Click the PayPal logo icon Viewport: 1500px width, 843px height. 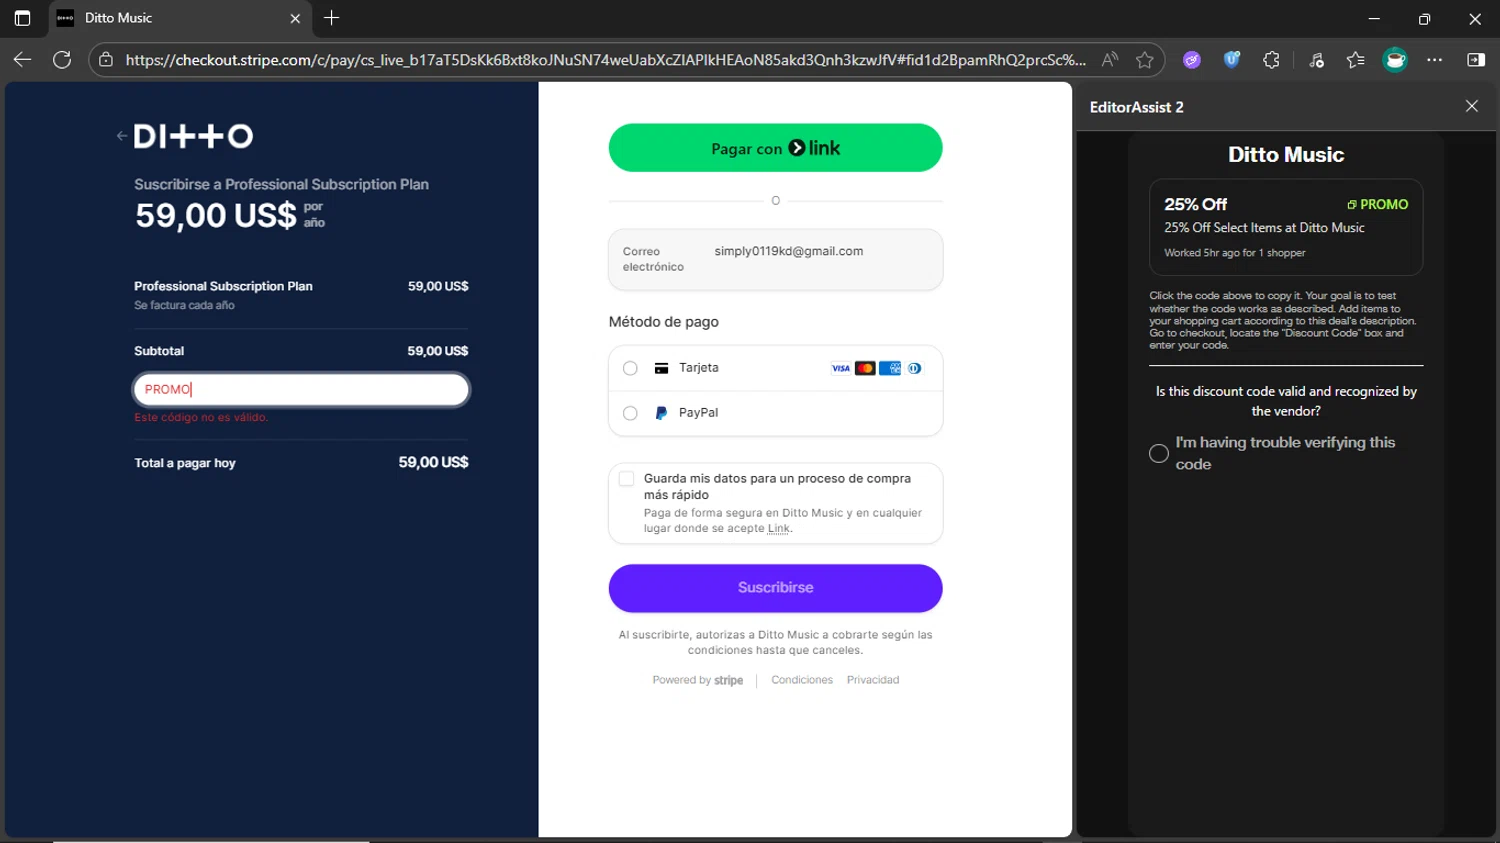[661, 413]
